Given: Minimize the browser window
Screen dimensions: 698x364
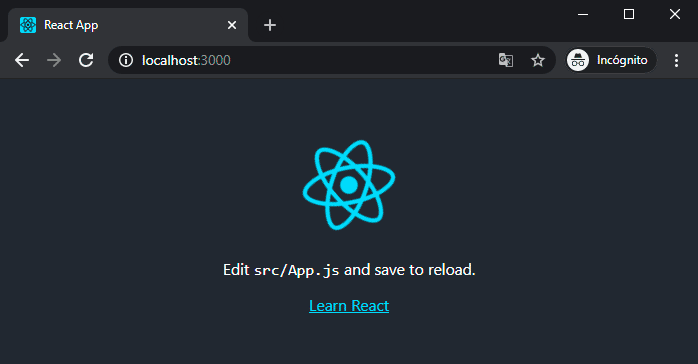Looking at the screenshot, I should [583, 14].
